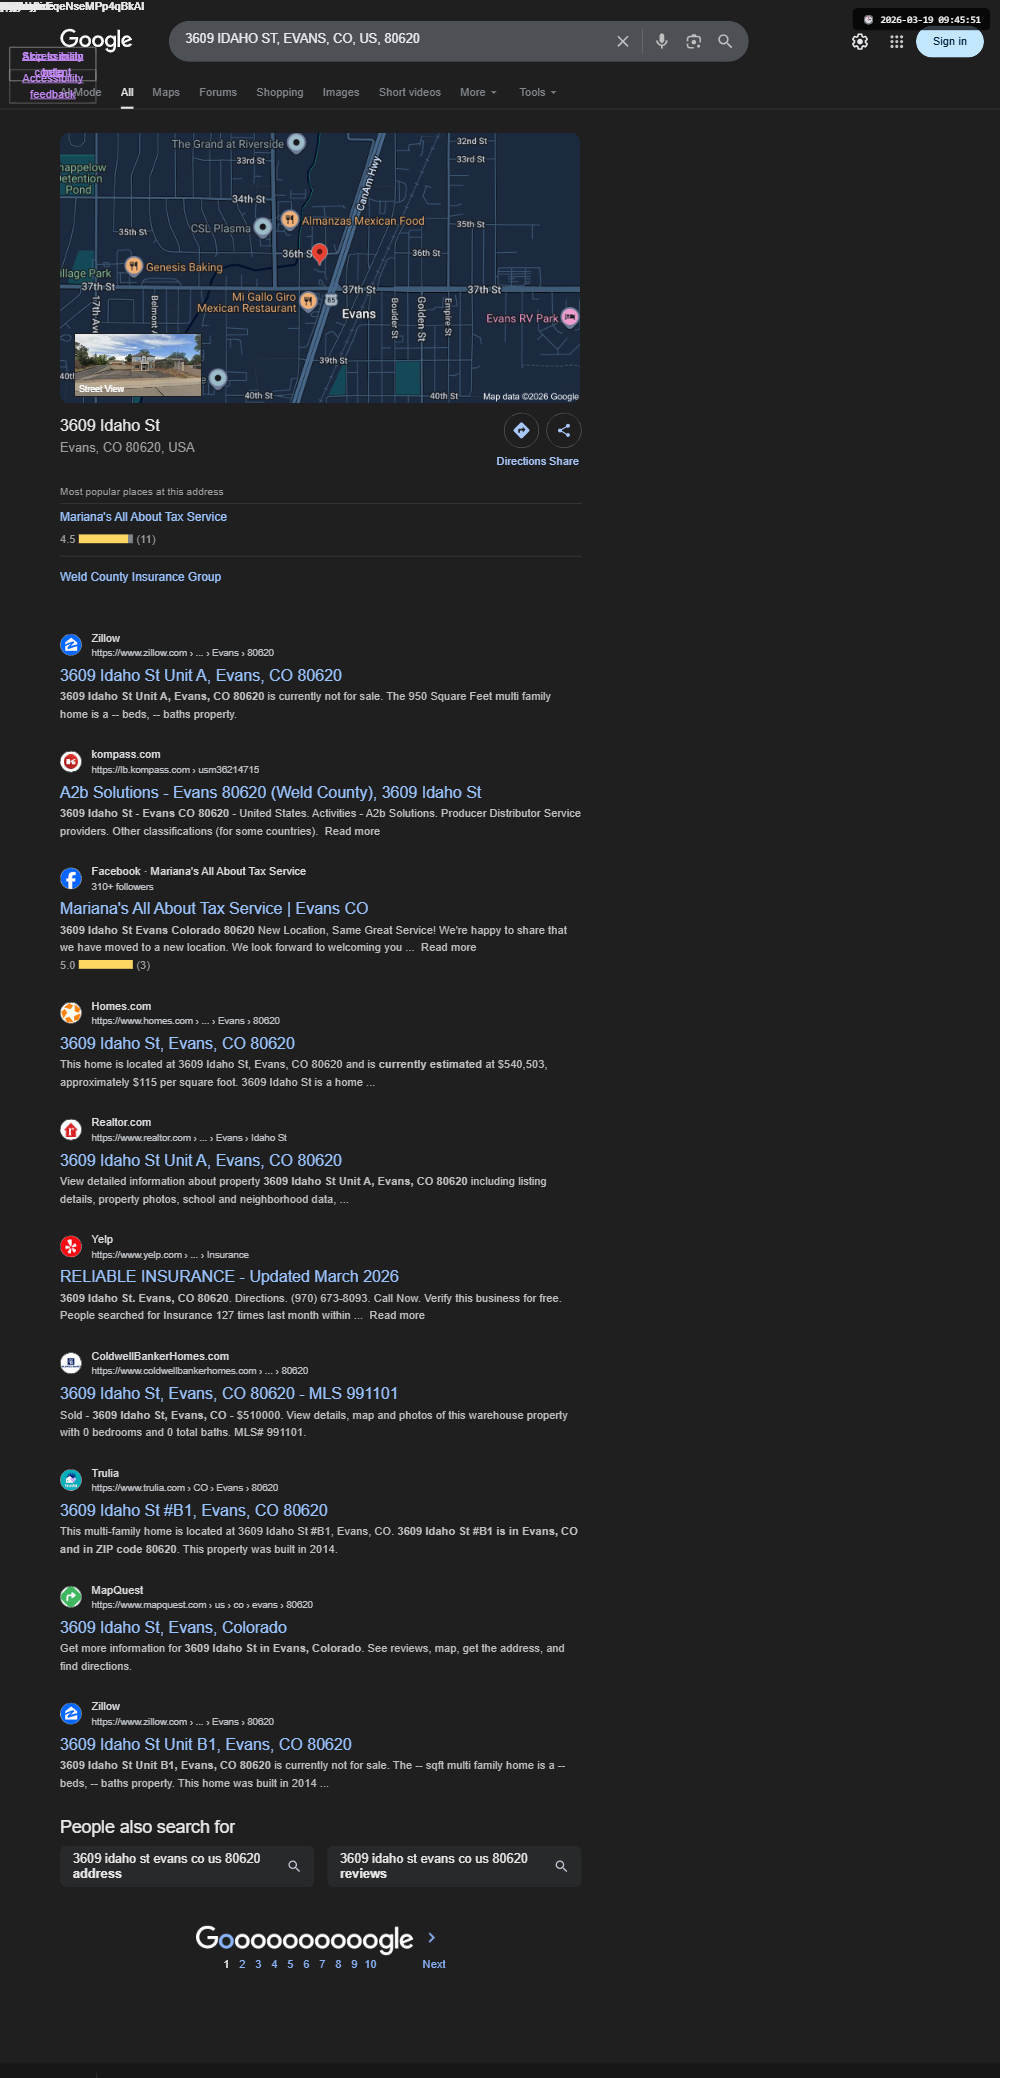Open the Weld County Insurance Group link
The width and height of the screenshot is (1012, 2078).
(140, 577)
